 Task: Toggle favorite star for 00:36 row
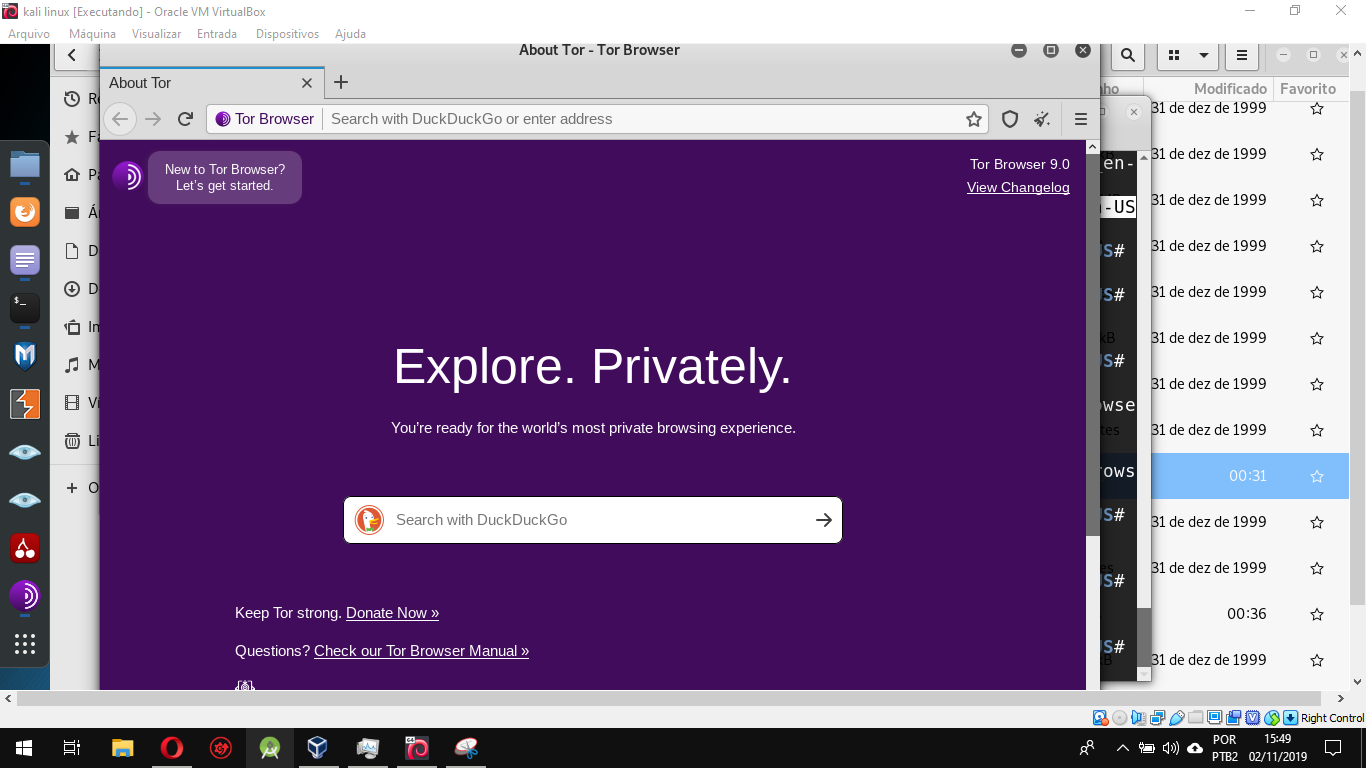[1317, 614]
